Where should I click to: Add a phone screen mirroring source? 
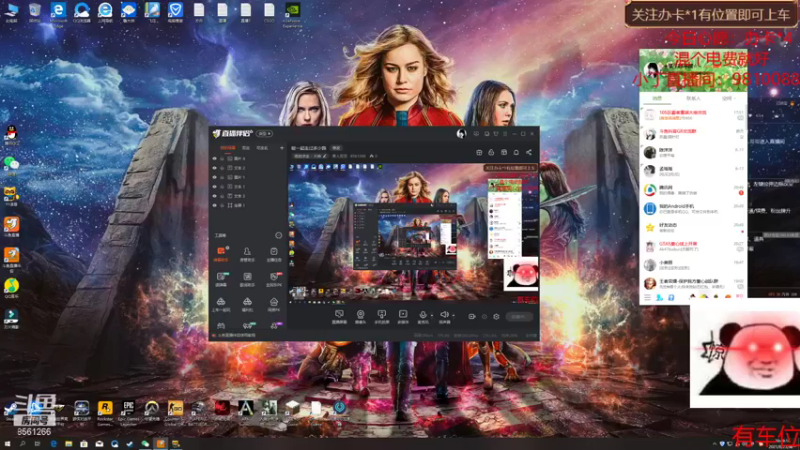point(382,317)
